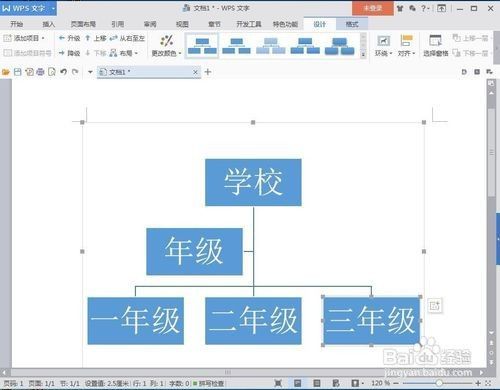Click the skin shirt icon in title bar
Screen dimensions: 500x390
point(400,8)
